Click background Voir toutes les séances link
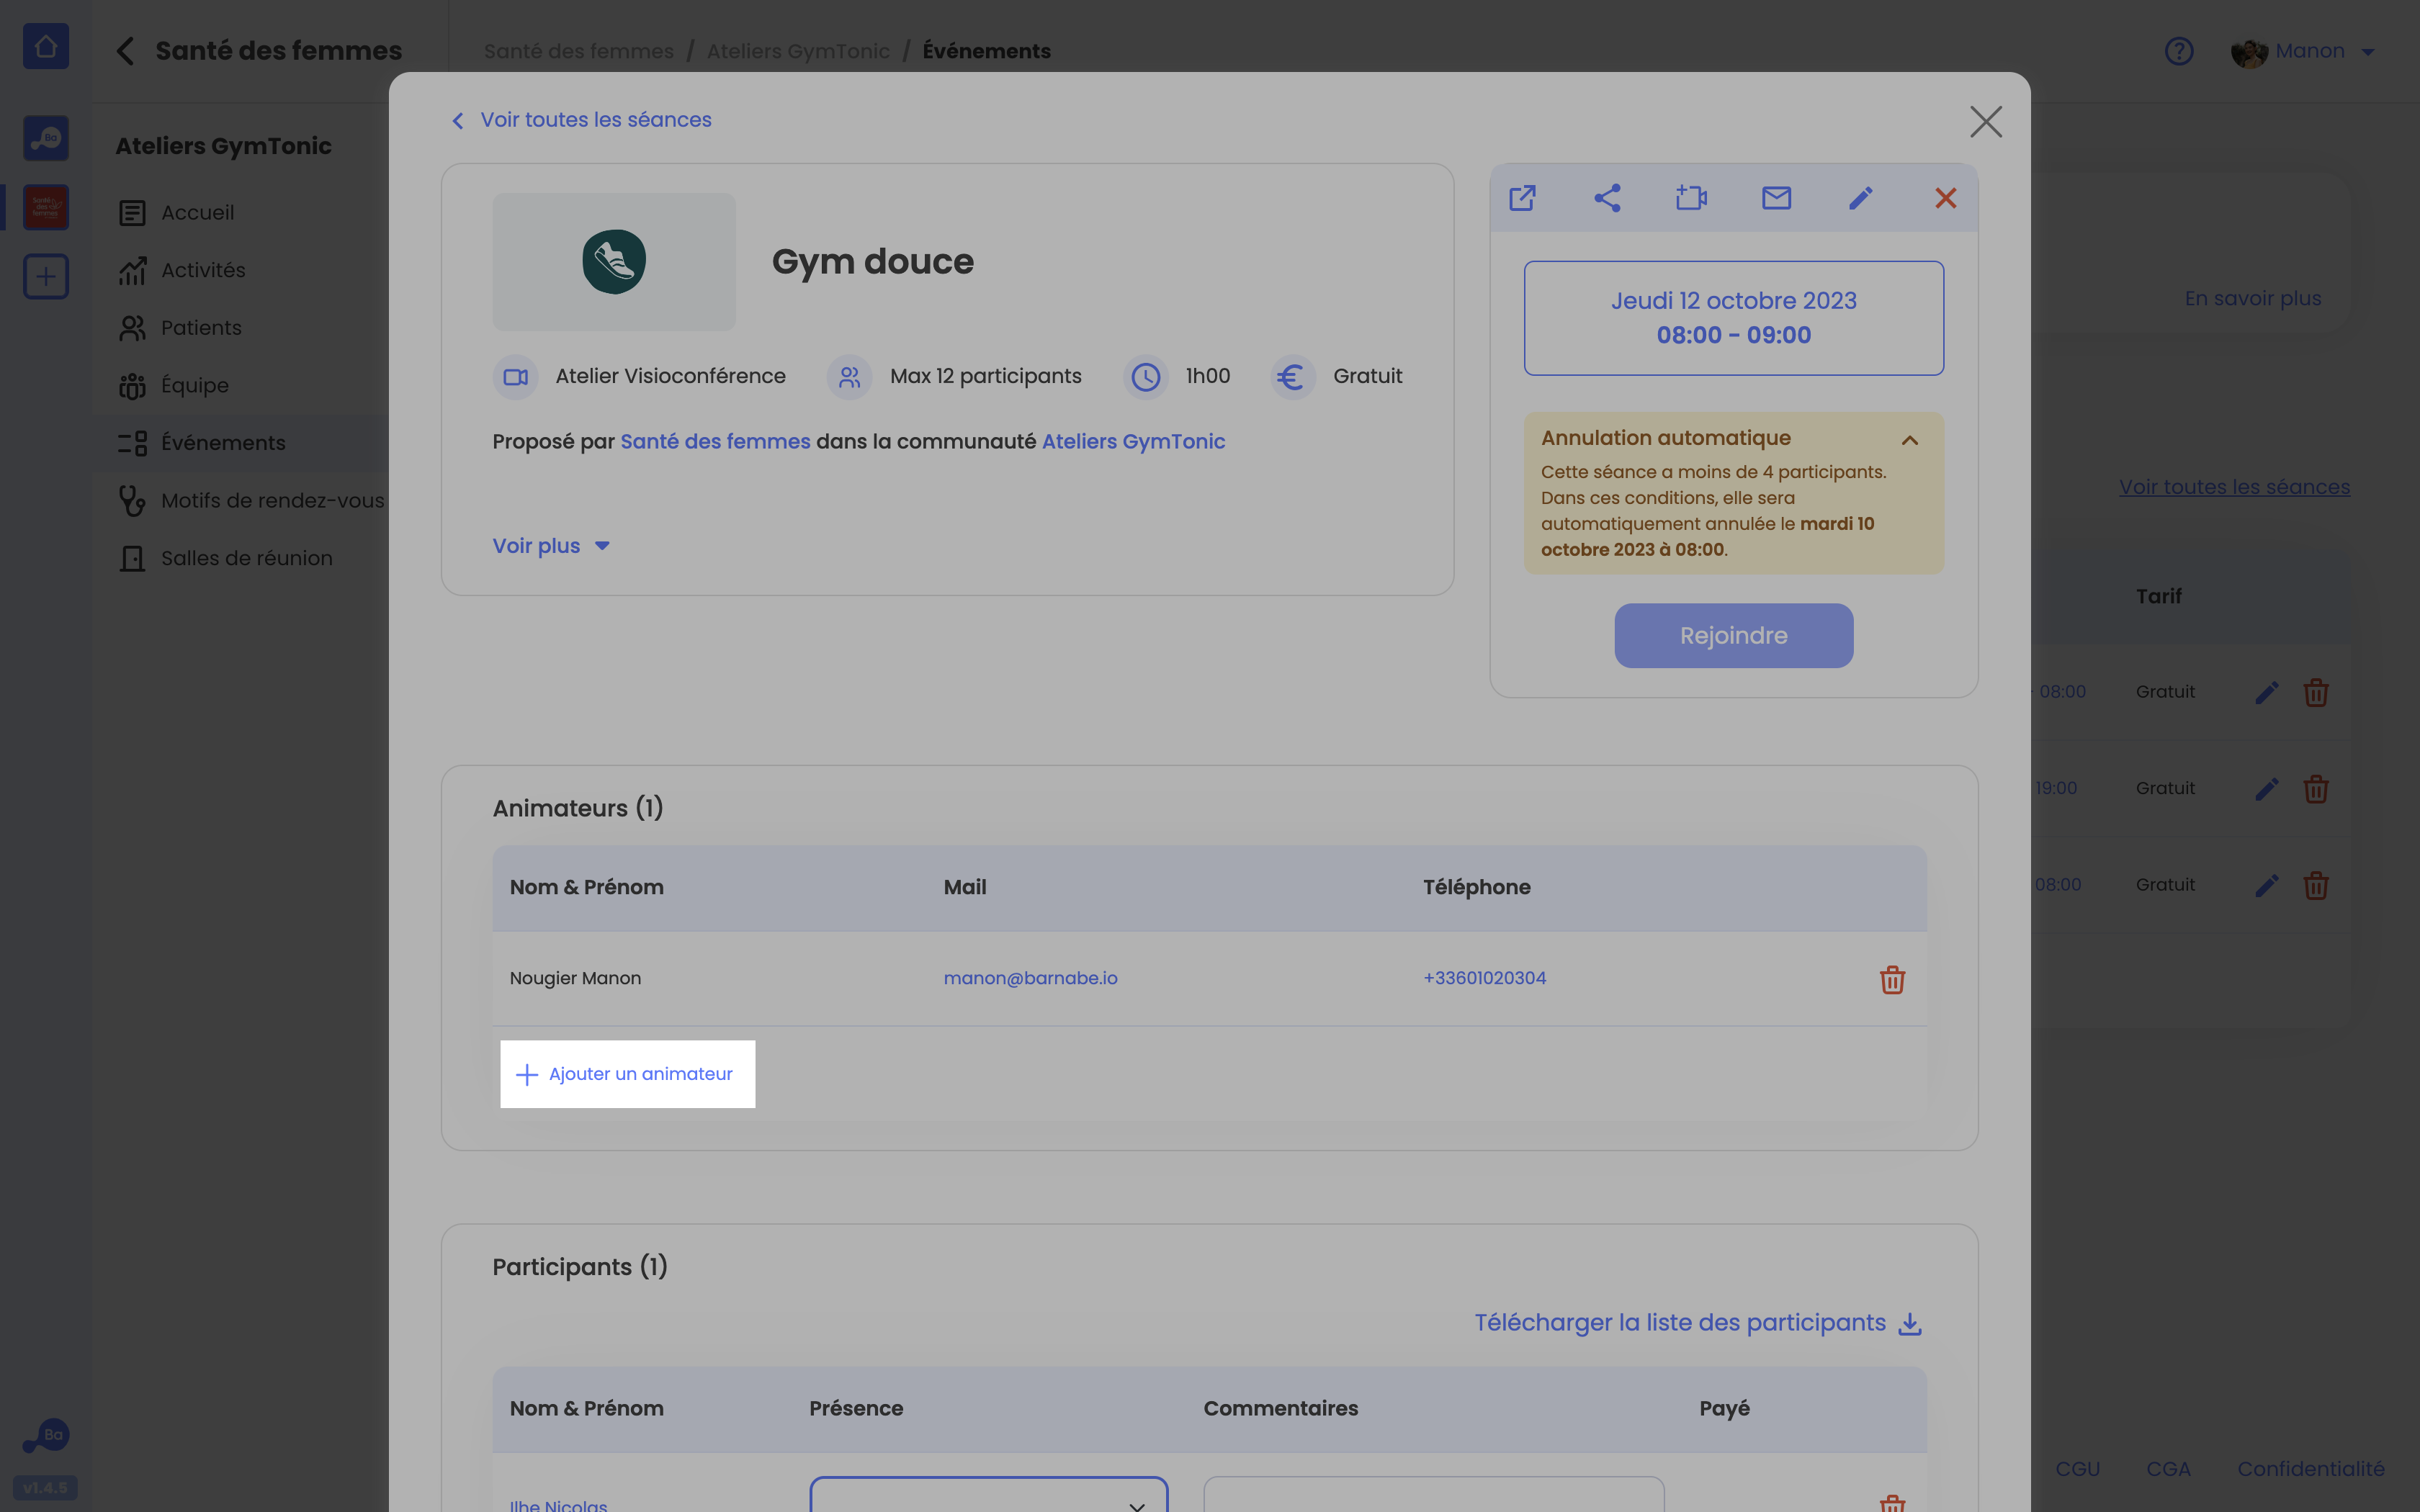Image resolution: width=2420 pixels, height=1512 pixels. 2234,487
